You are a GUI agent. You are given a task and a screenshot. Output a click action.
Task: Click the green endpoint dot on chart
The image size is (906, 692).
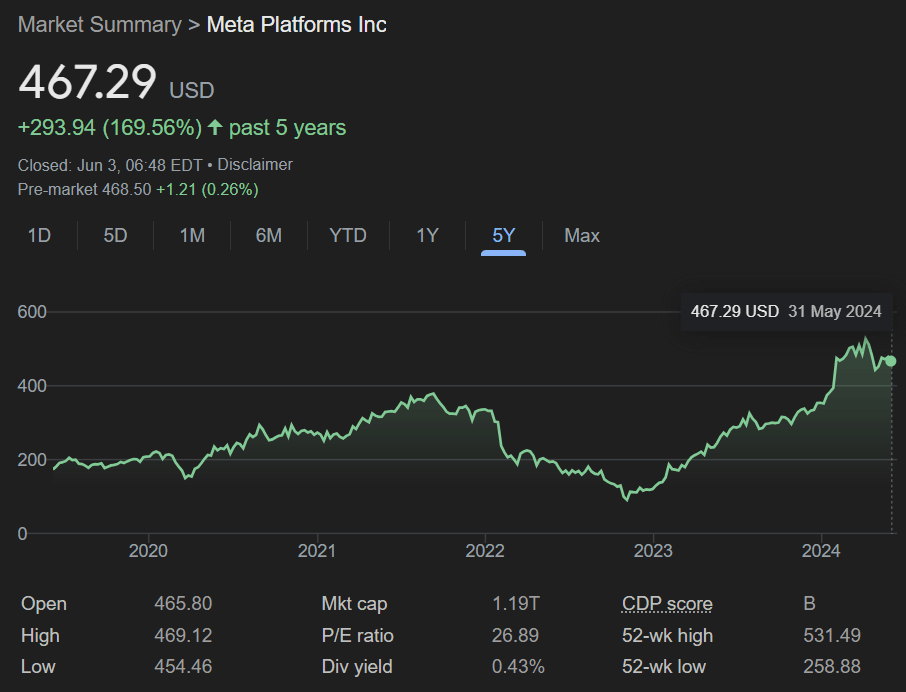point(891,361)
